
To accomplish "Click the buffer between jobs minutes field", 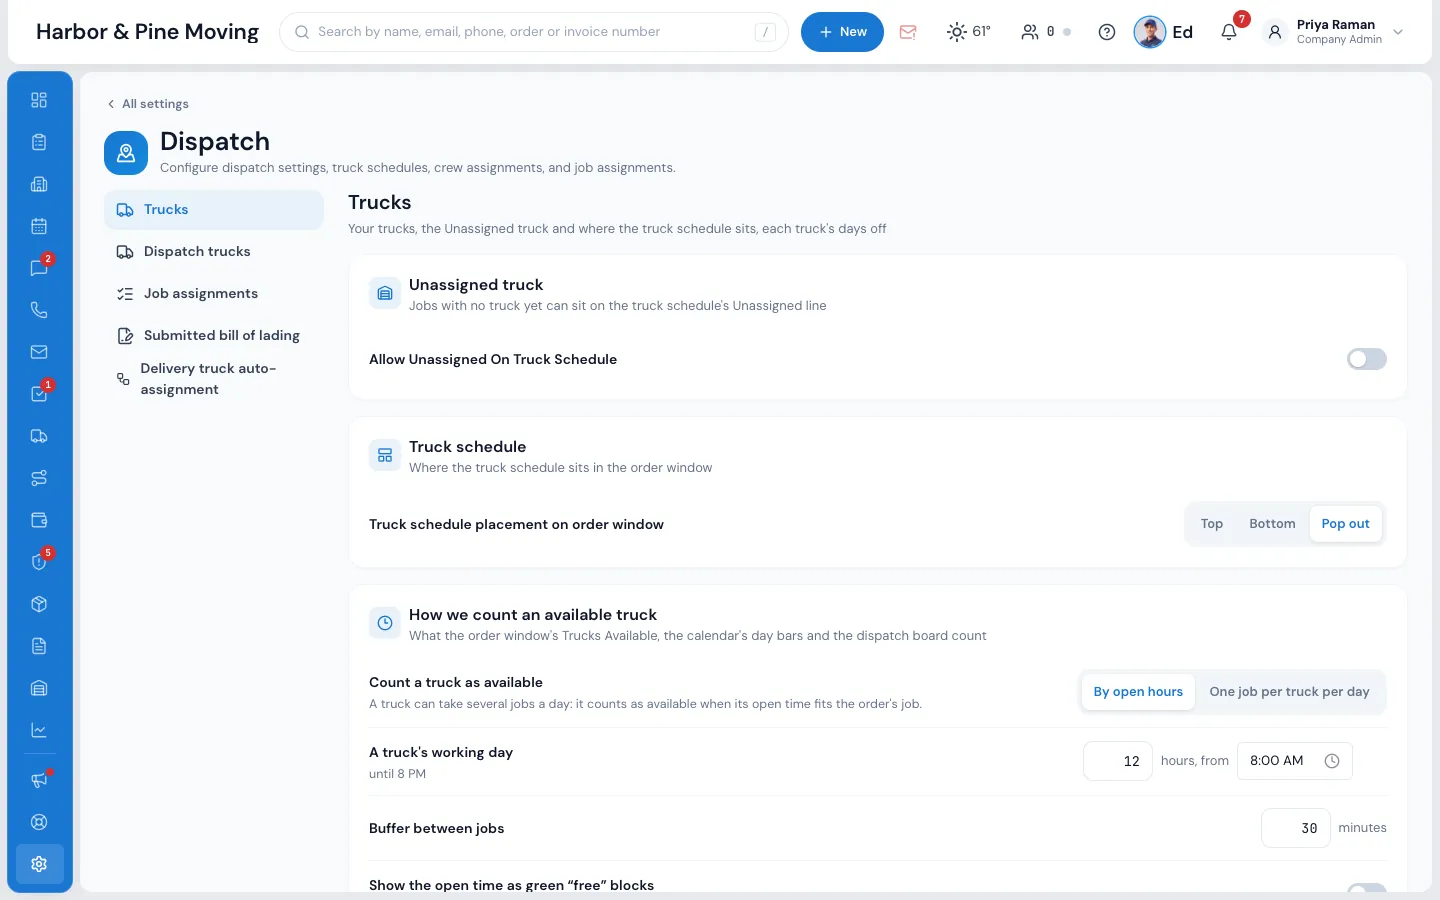I will [x=1296, y=828].
